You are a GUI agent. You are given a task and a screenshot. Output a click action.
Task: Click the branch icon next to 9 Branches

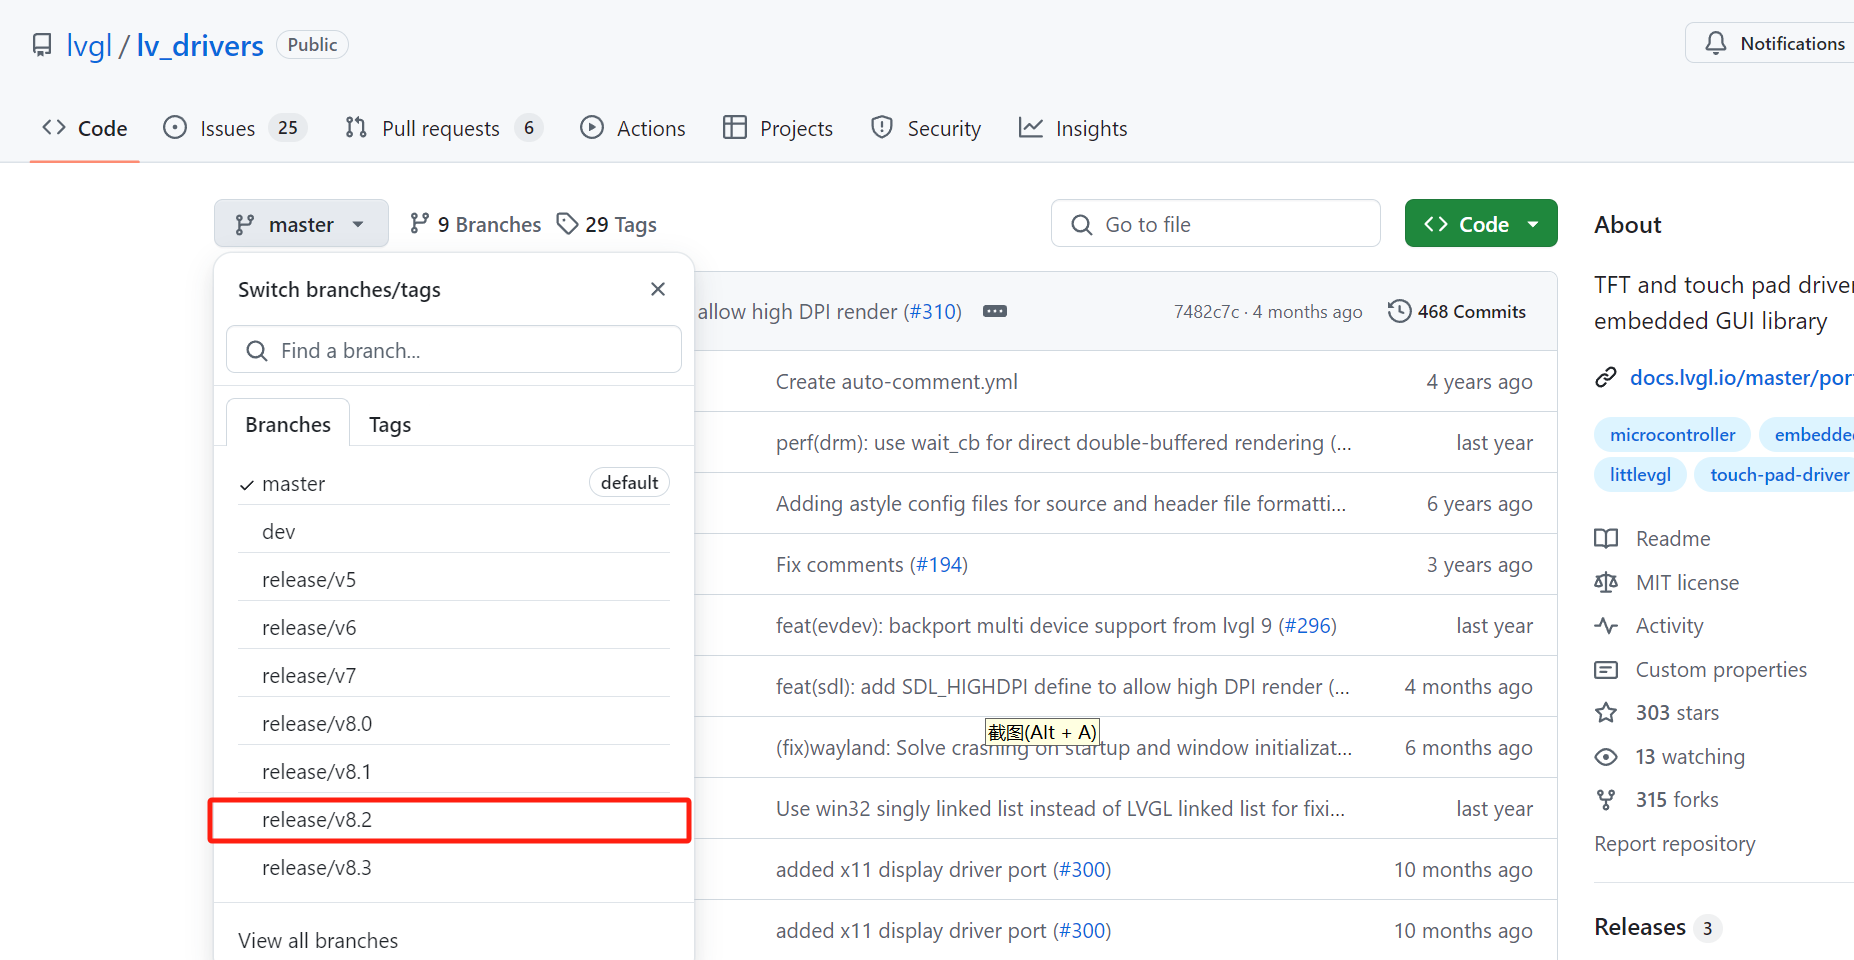(x=420, y=224)
